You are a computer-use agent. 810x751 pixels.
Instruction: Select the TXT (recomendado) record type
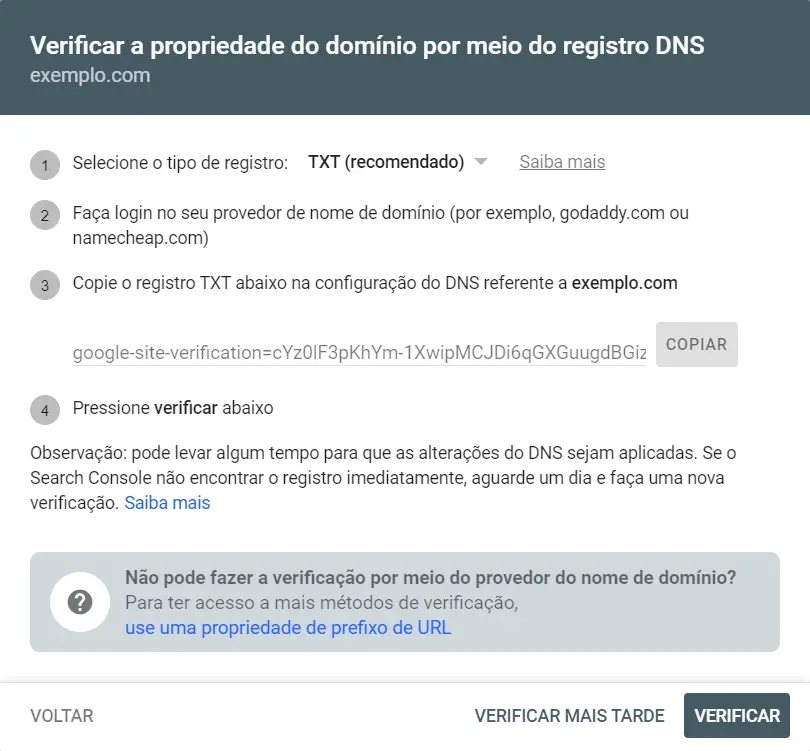tap(386, 162)
